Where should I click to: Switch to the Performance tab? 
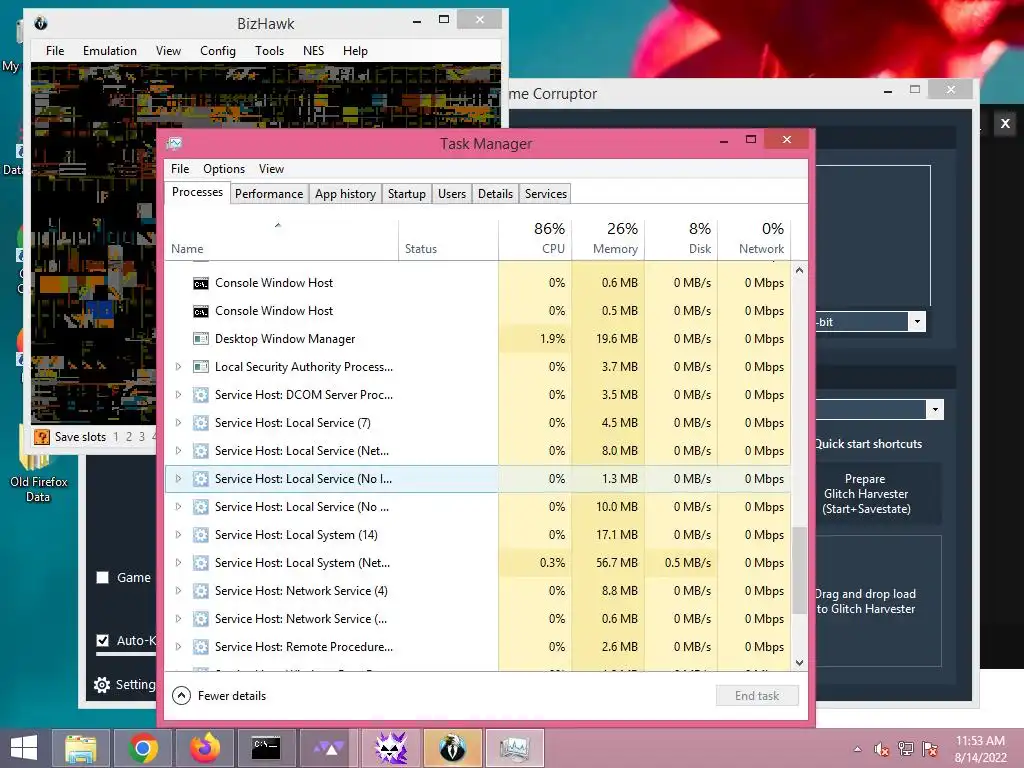tap(269, 194)
